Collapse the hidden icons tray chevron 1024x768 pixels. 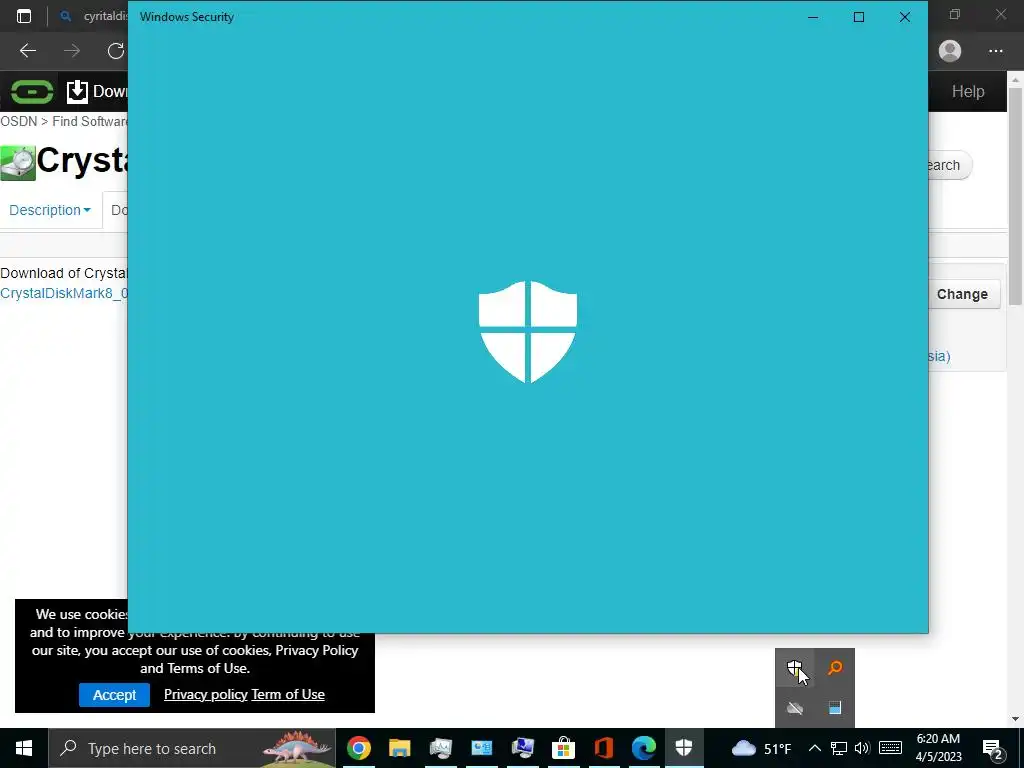coord(814,748)
